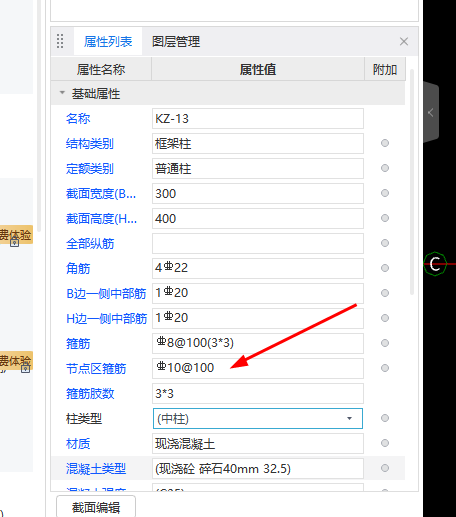Viewport: 456px width, 517px height.
Task: Toggle the 附加 radio for 柱类型
Action: (x=385, y=418)
